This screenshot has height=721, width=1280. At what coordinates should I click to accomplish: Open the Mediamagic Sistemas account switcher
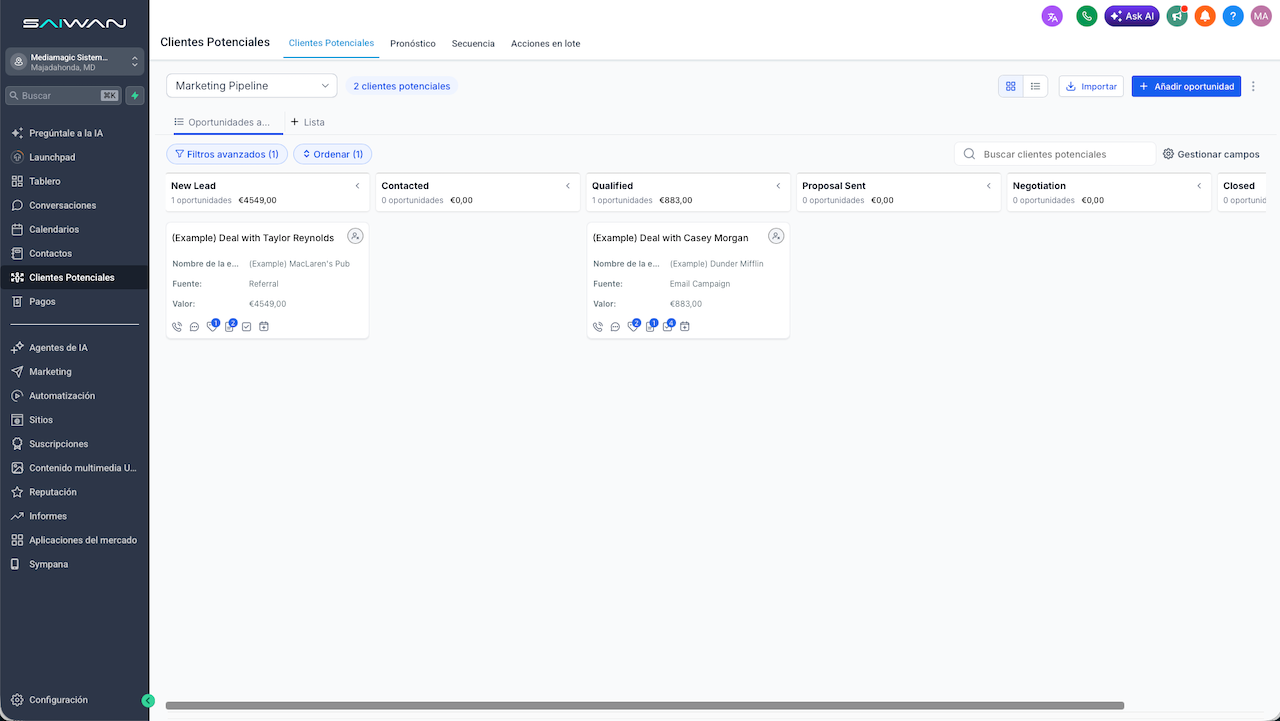click(75, 62)
